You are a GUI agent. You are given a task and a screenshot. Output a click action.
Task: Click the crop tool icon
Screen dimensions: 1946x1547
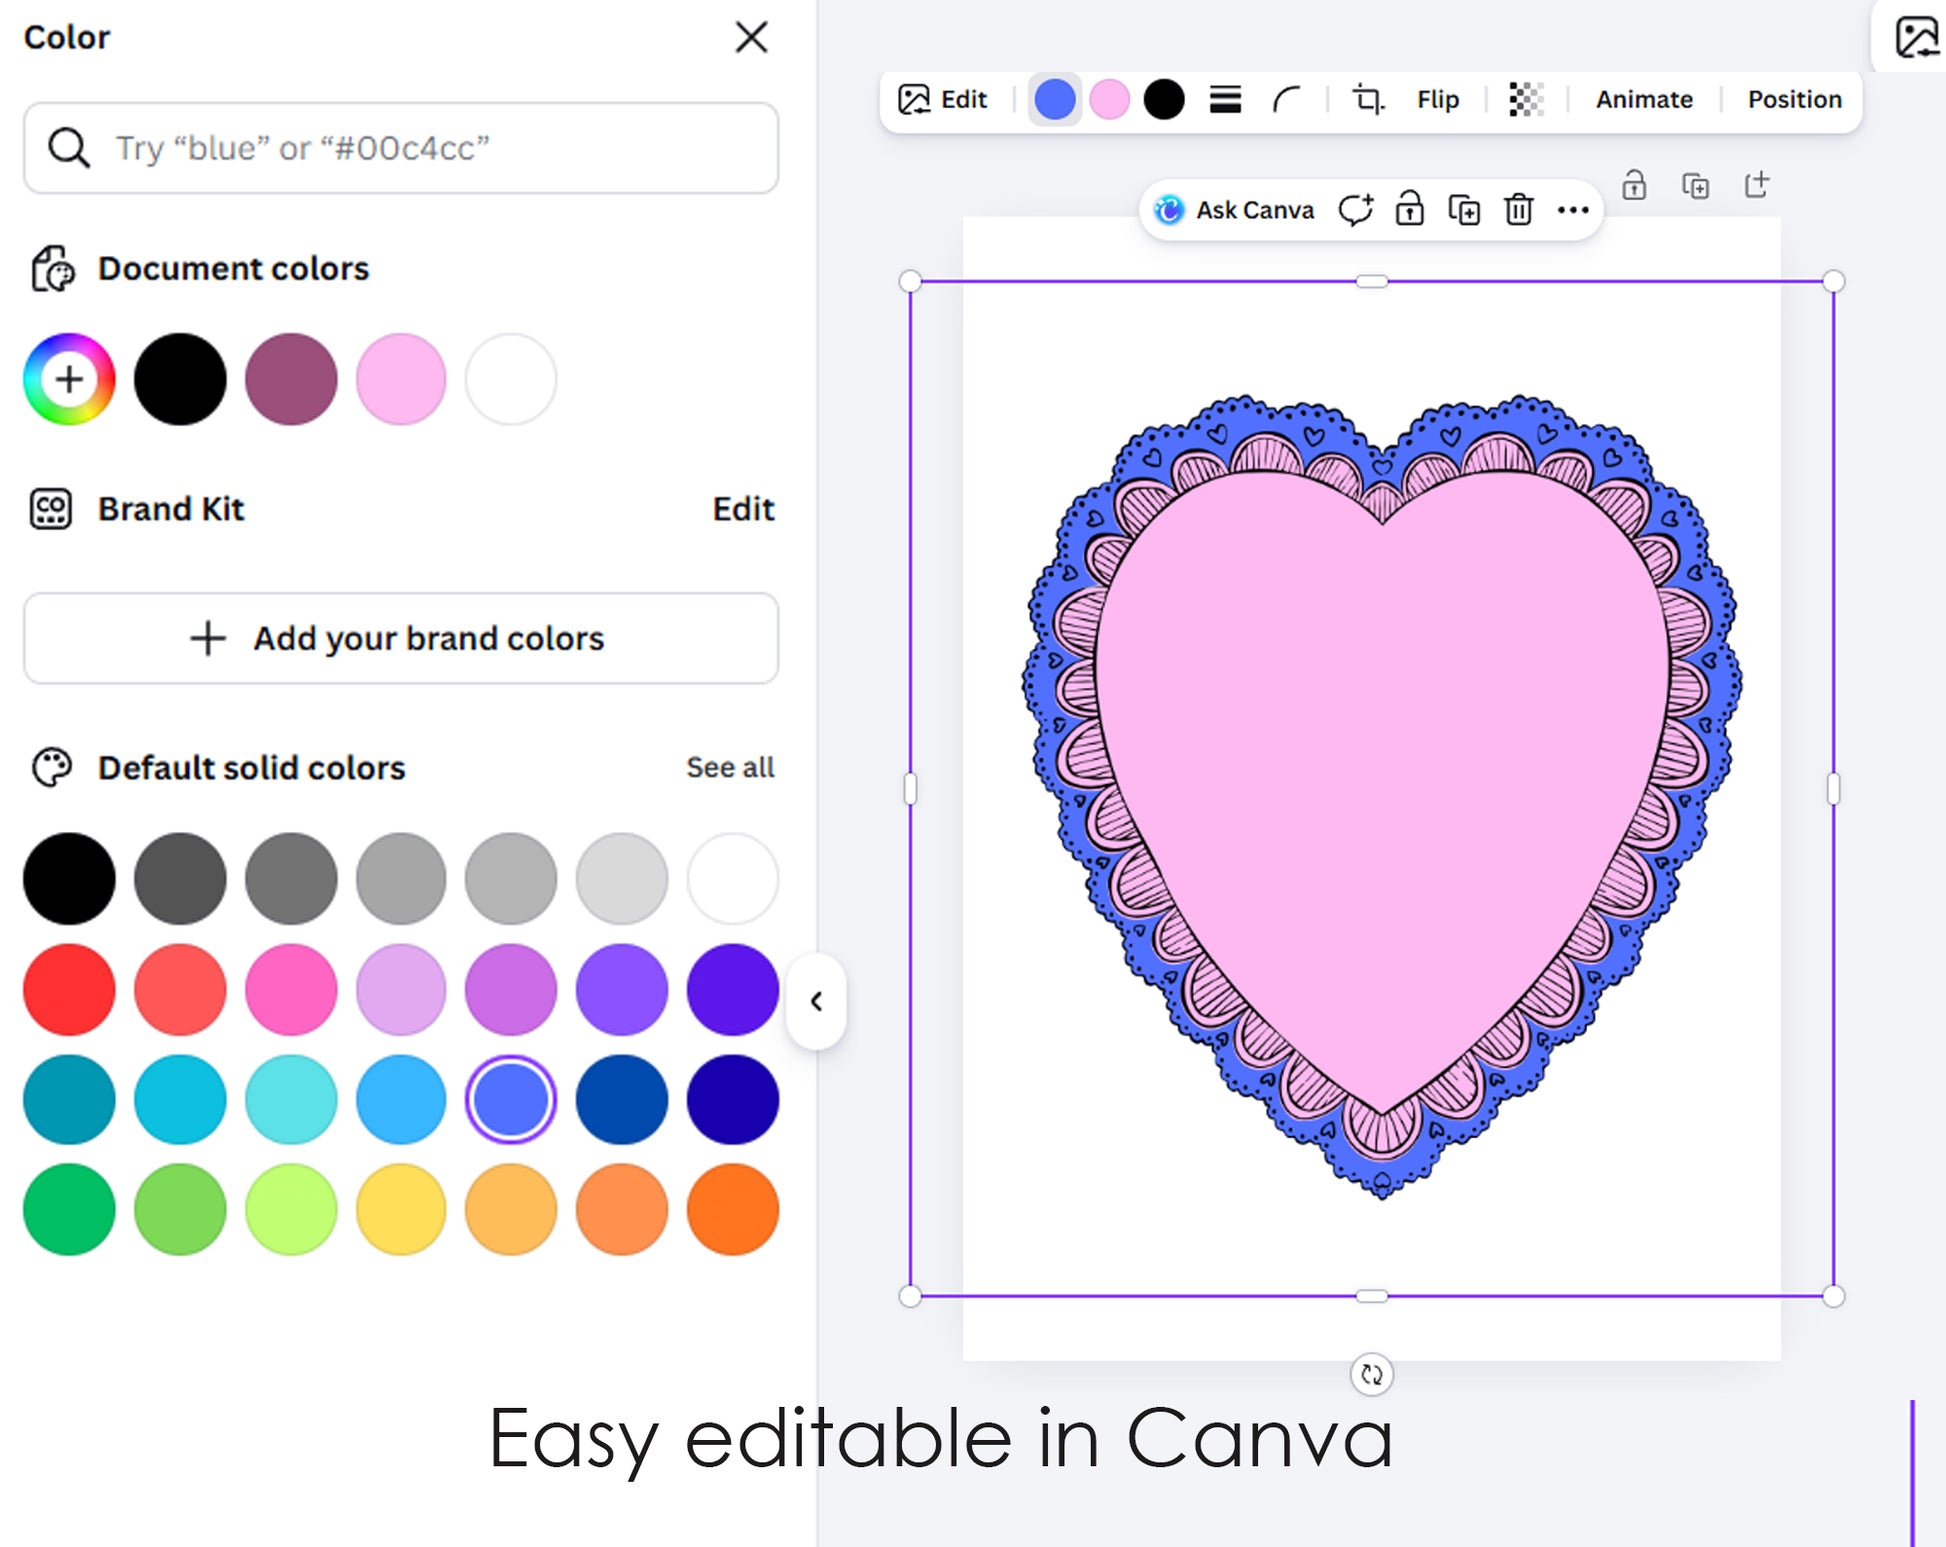1367,100
